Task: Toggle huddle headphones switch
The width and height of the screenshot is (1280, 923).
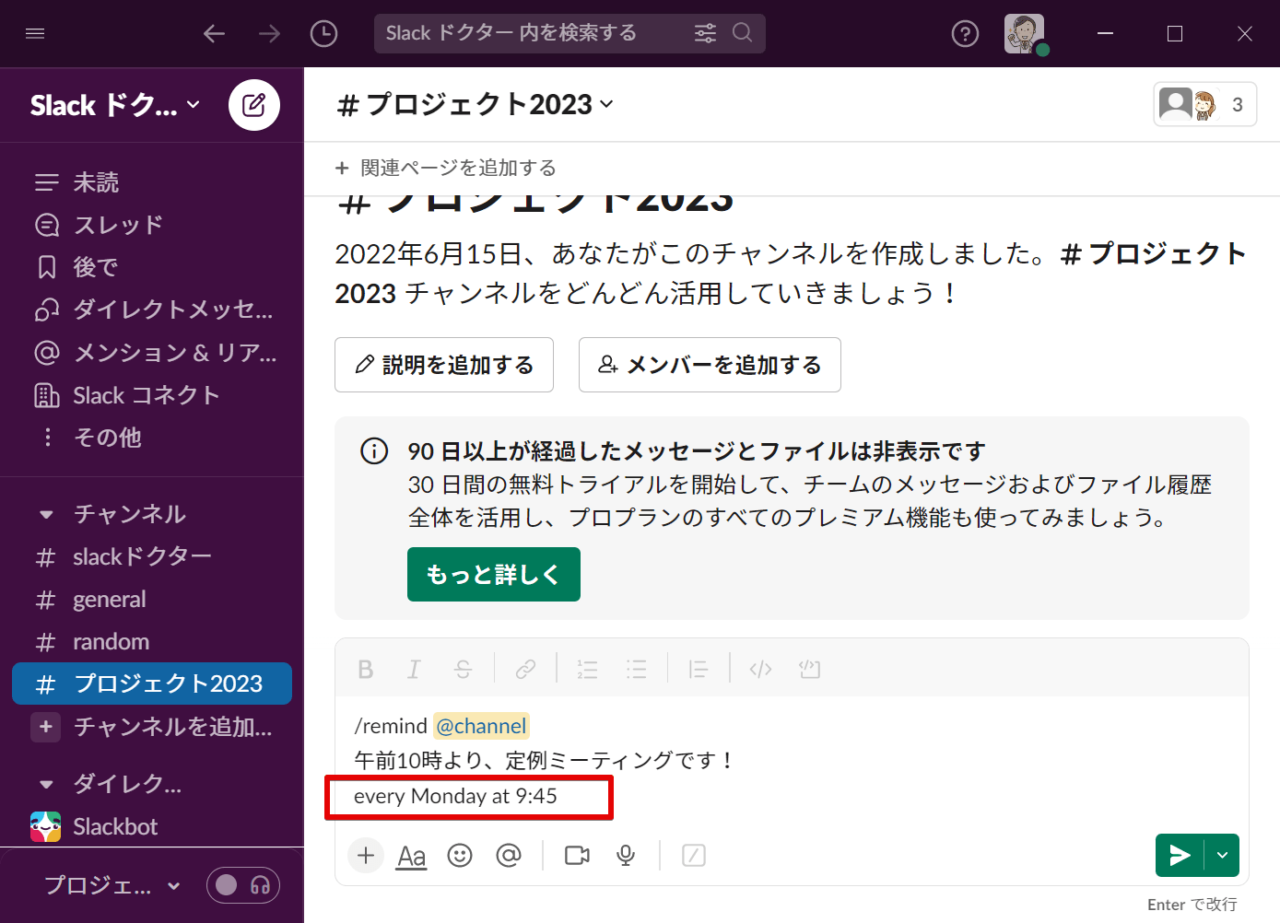Action: point(243,885)
